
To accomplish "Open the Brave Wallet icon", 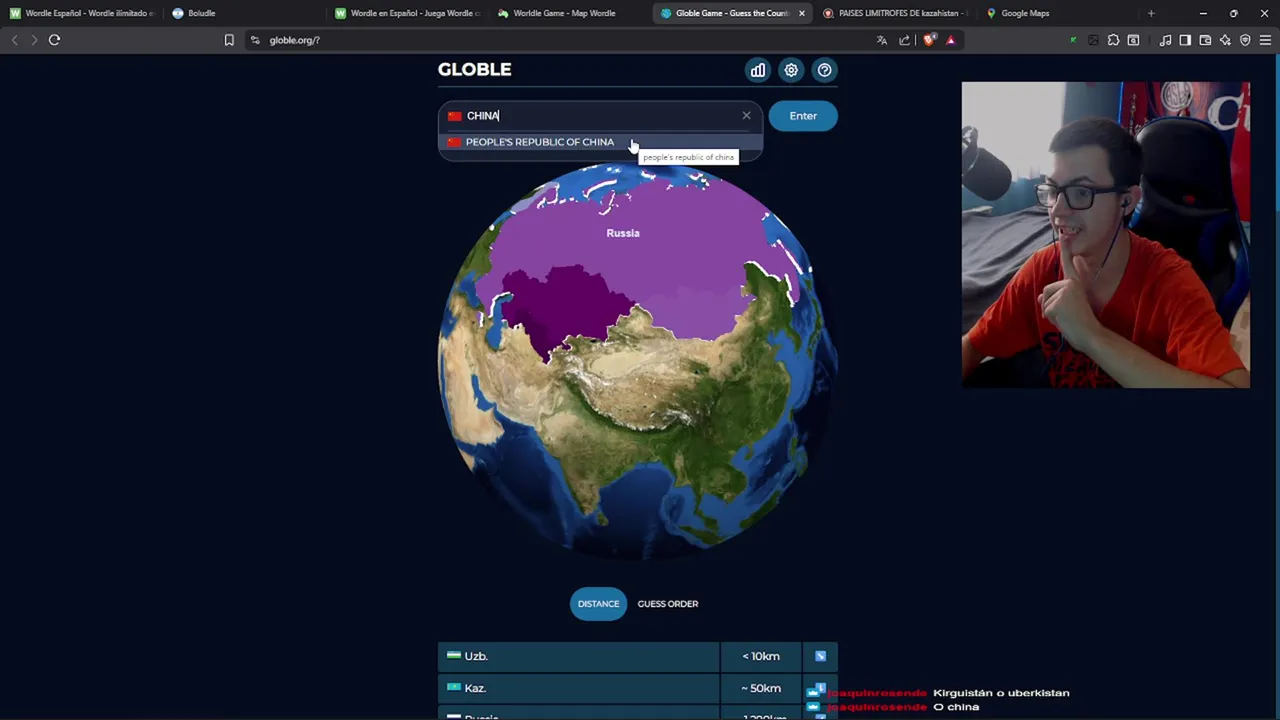I will point(1205,40).
